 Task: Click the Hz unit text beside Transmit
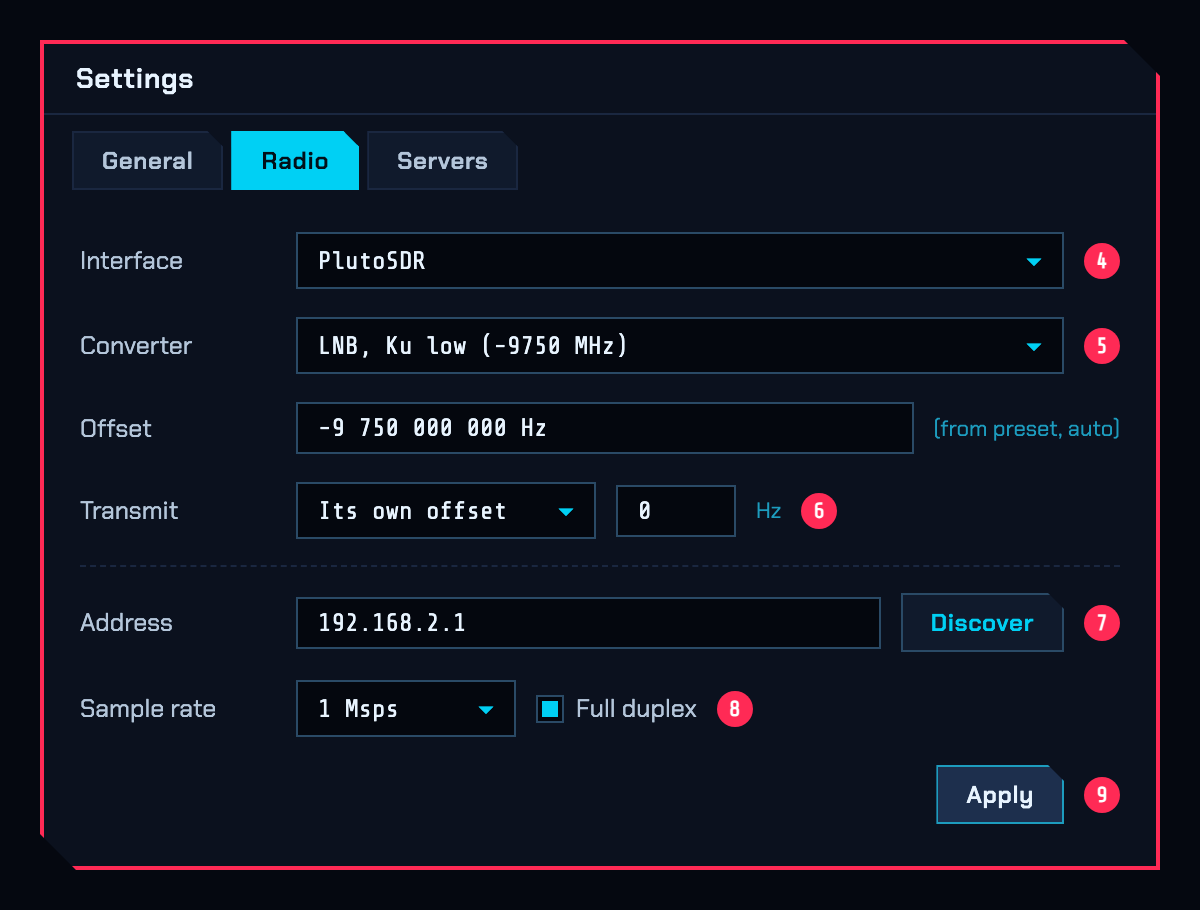(768, 511)
